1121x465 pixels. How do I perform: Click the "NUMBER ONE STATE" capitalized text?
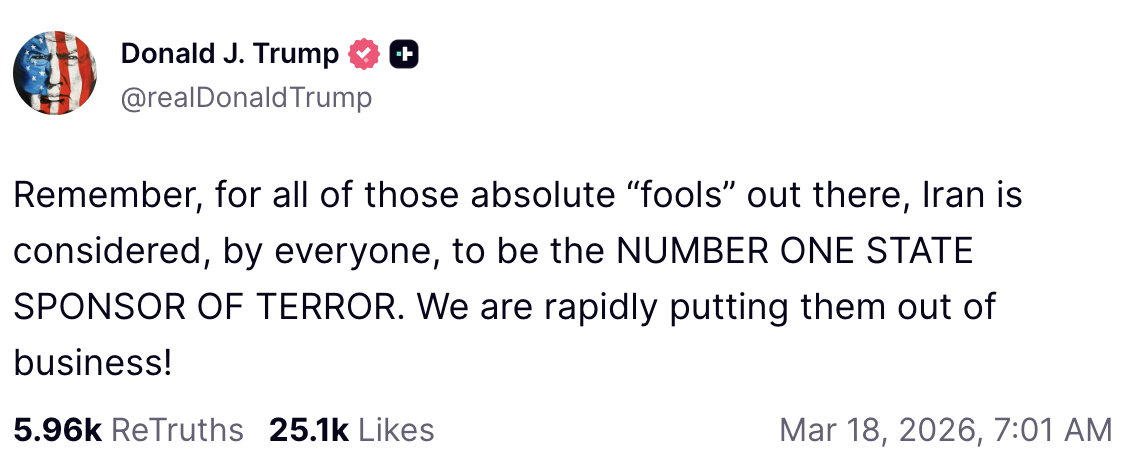[x=794, y=251]
